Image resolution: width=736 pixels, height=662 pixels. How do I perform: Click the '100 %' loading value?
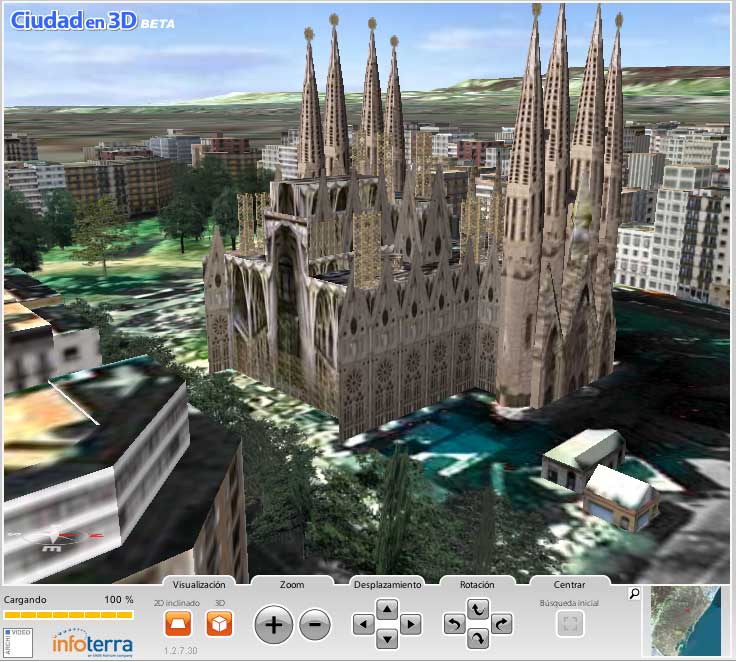pyautogui.click(x=119, y=600)
